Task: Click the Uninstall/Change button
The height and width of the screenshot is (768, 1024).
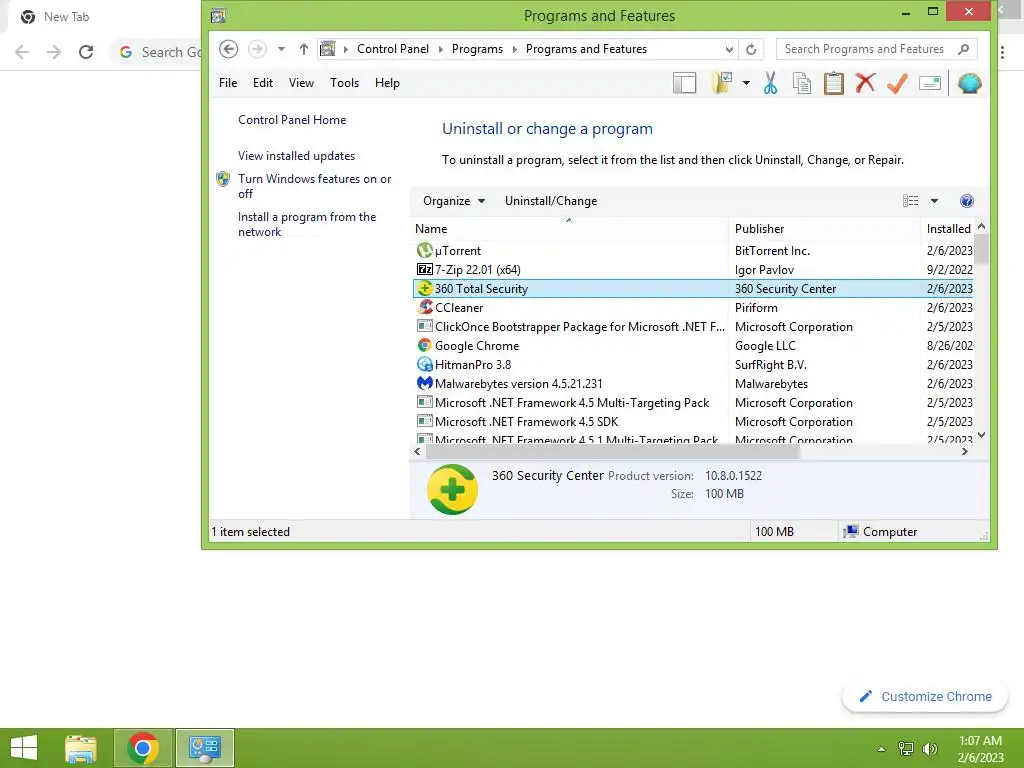Action: (551, 201)
